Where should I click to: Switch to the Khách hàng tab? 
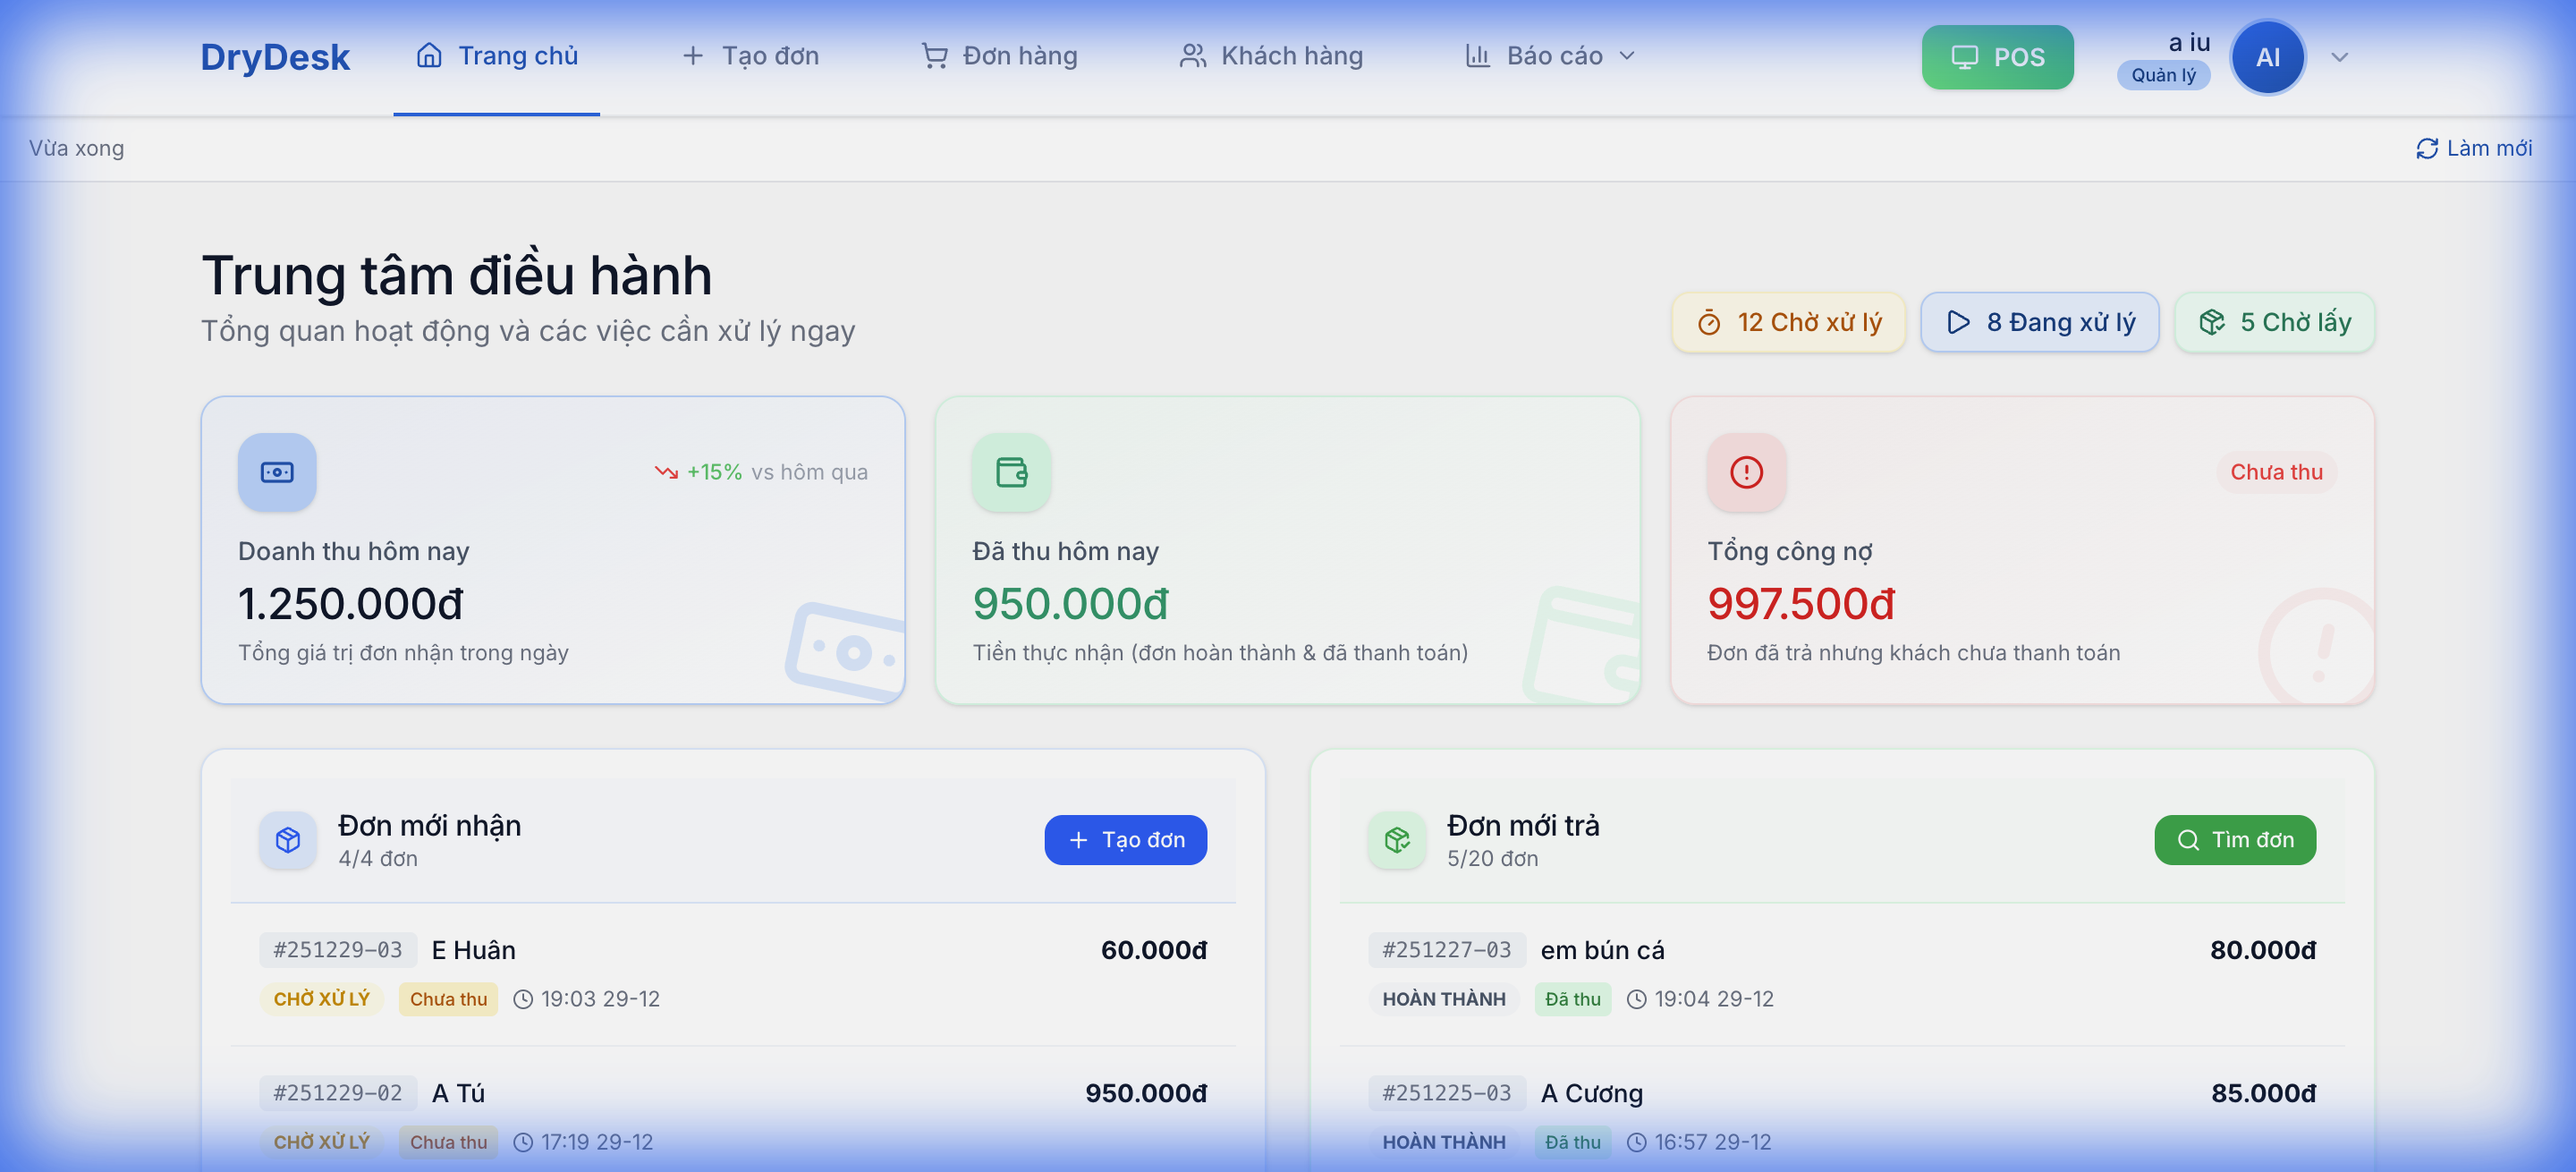point(1270,55)
